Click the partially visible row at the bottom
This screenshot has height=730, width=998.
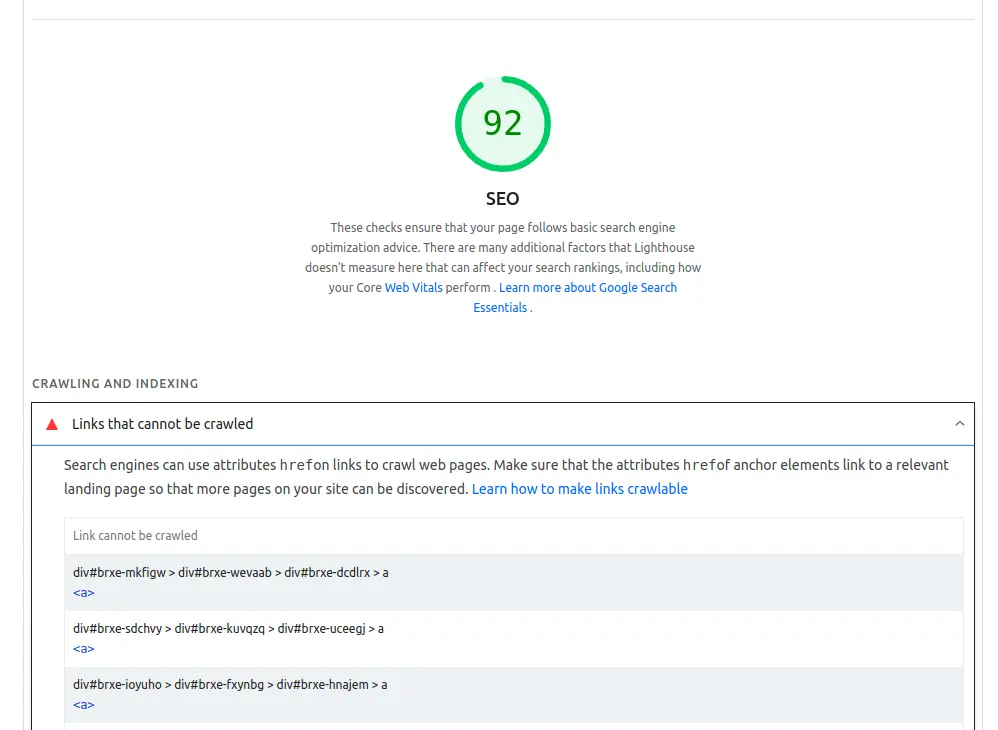tap(500, 727)
